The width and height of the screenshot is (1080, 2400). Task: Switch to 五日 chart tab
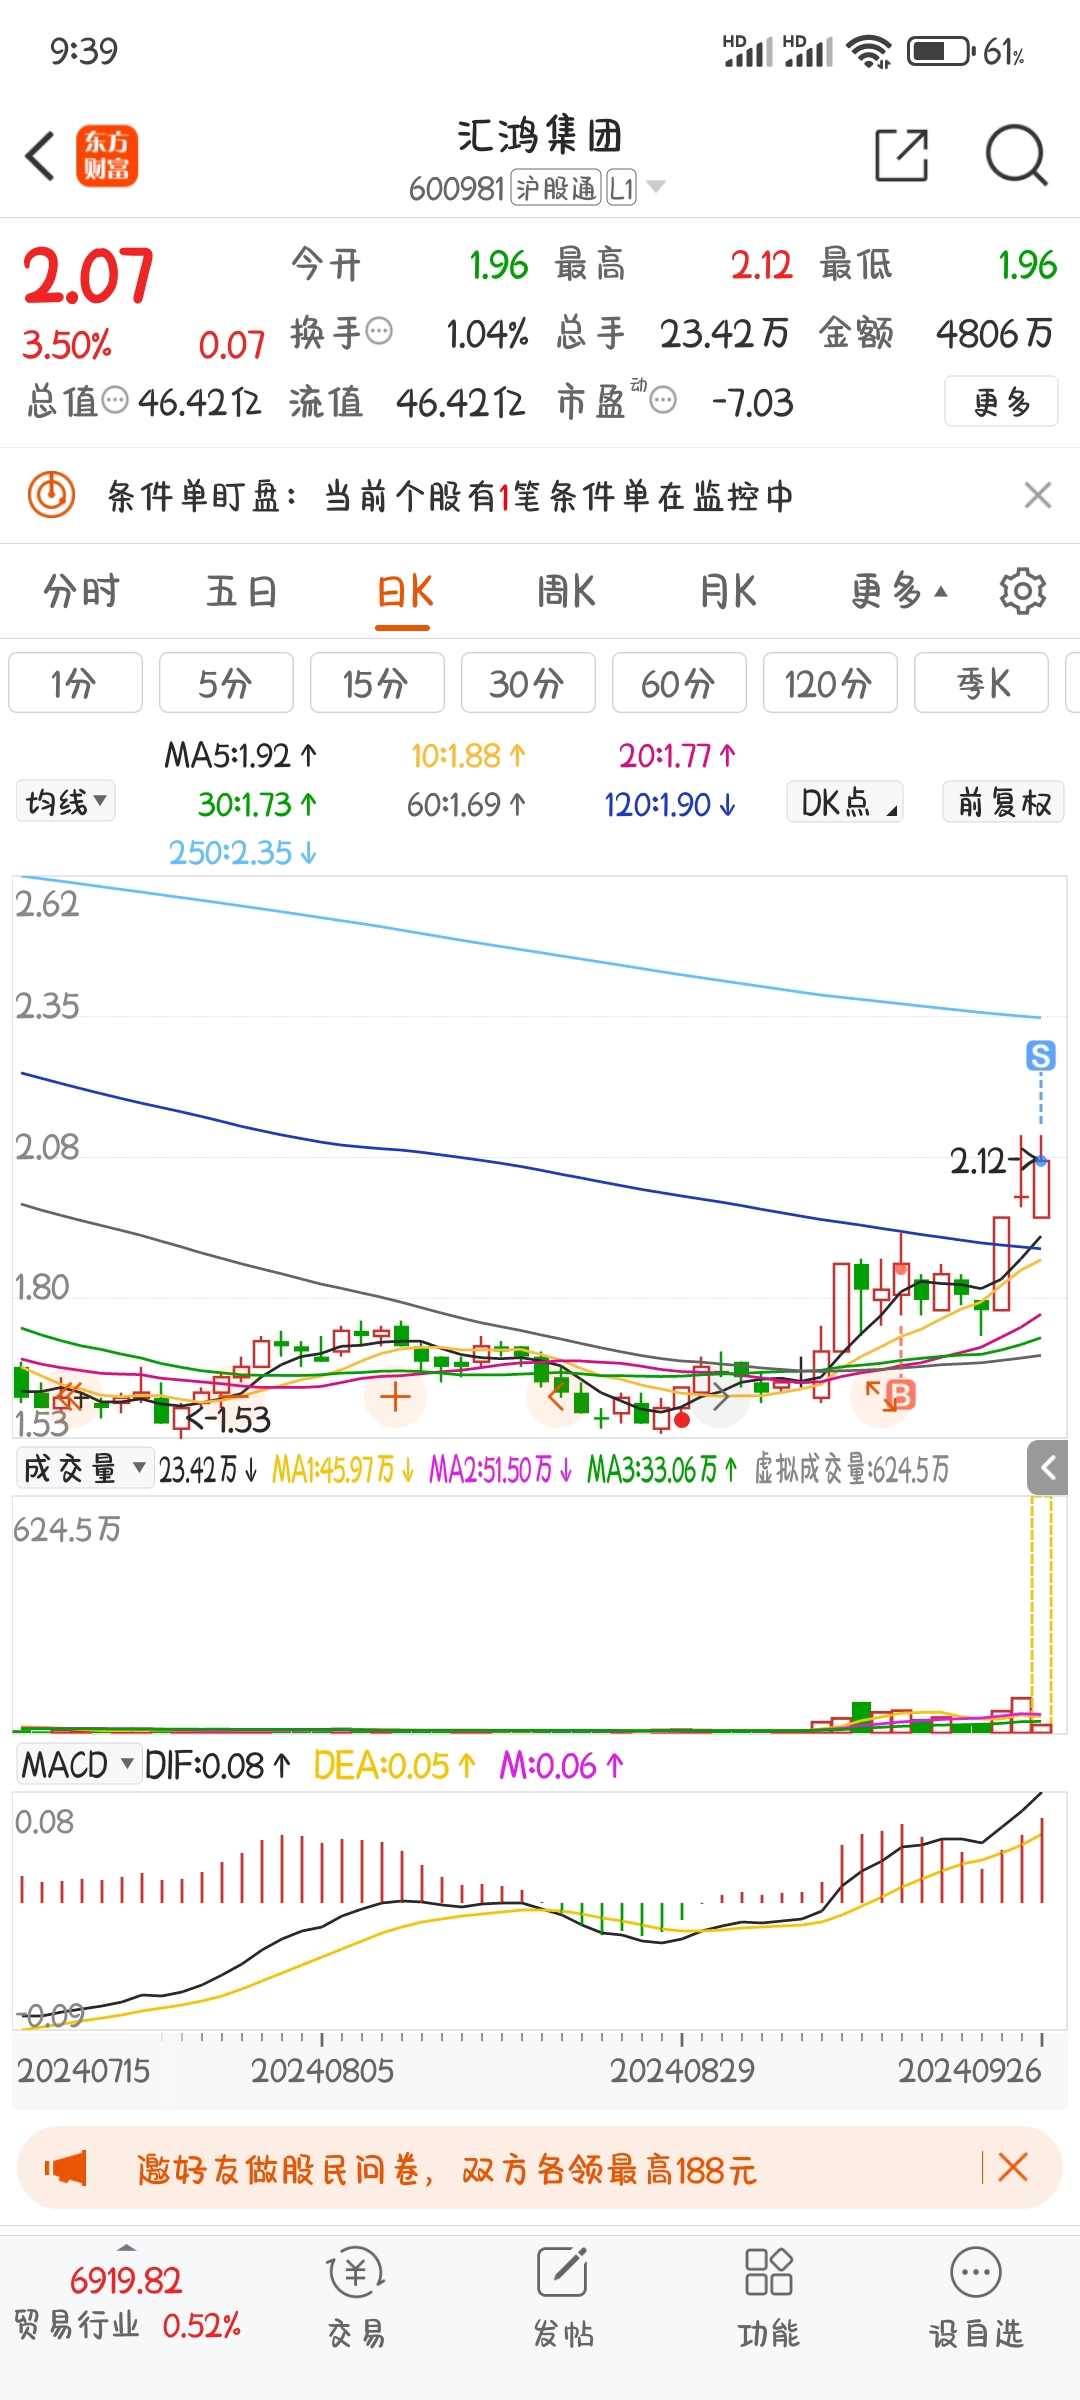(241, 591)
